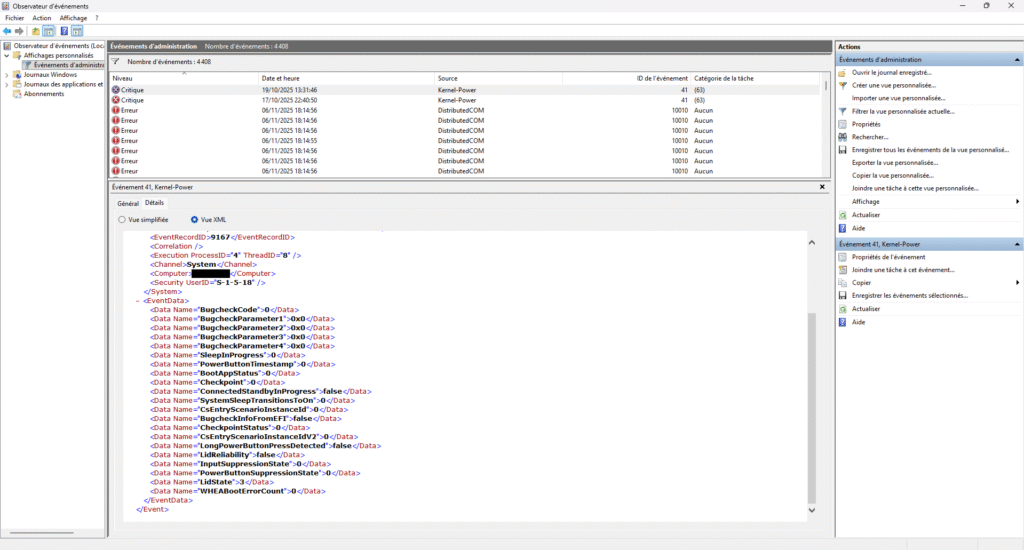Switch to the Général tab
Screen dimensions: 1024x550
127,203
